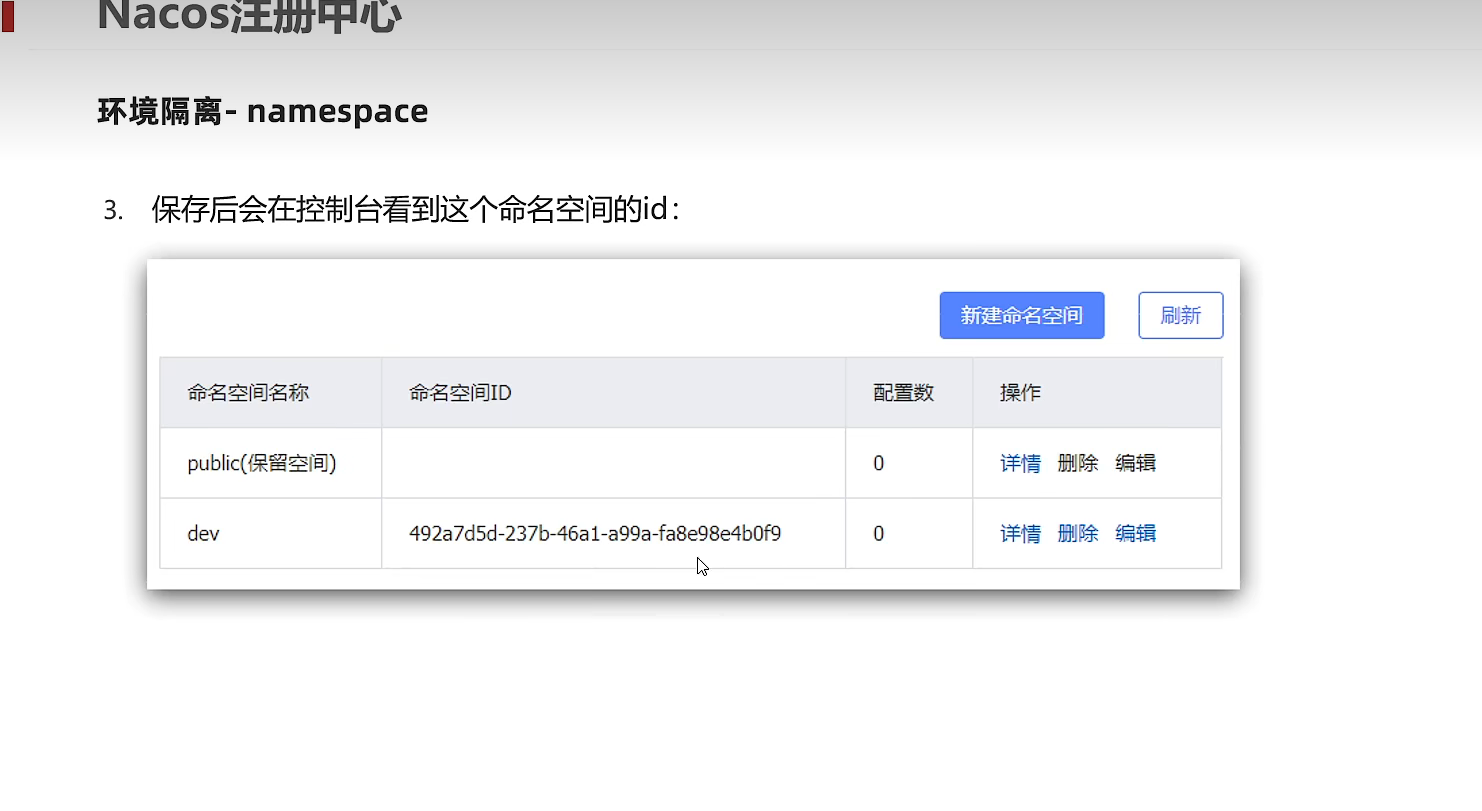This screenshot has height=811, width=1482.
Task: View 详情 of the dev namespace
Action: point(1020,534)
